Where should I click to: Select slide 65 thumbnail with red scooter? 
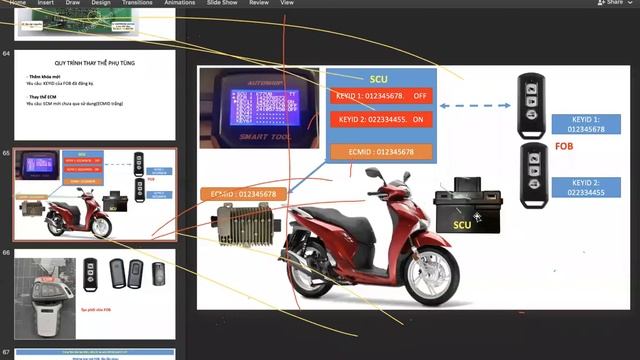coord(95,194)
